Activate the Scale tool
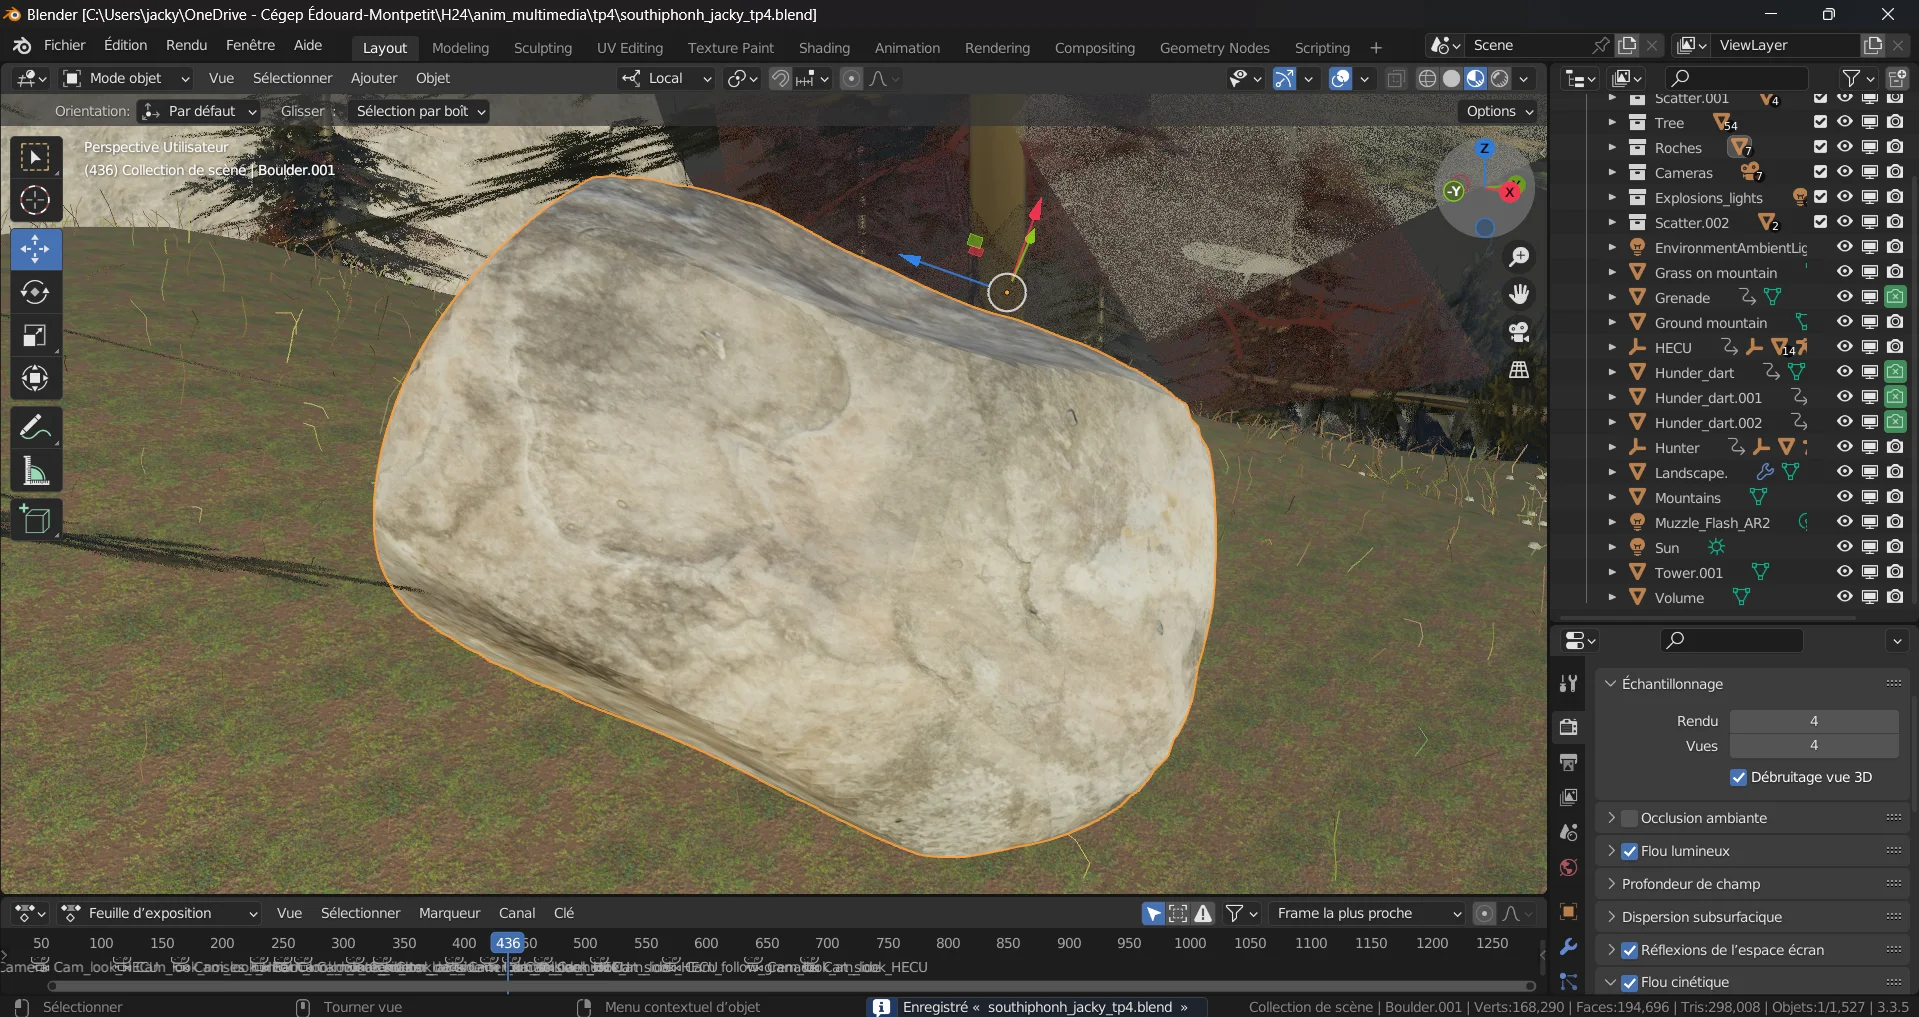1919x1017 pixels. tap(36, 335)
